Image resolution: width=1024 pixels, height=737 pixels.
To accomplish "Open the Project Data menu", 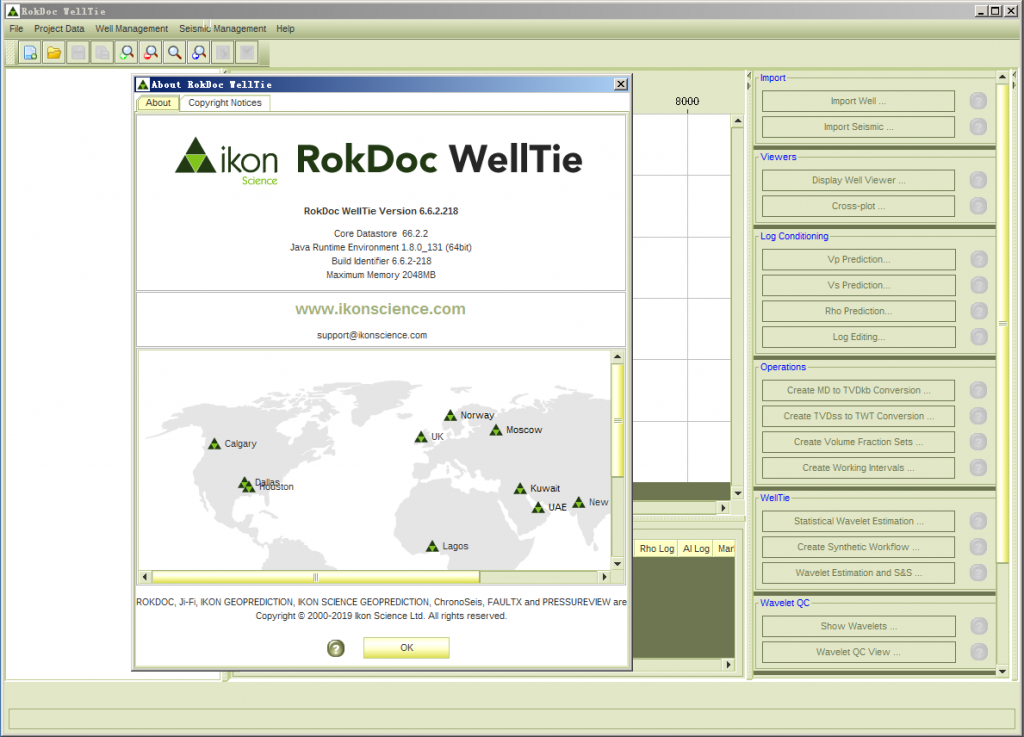I will pos(59,29).
